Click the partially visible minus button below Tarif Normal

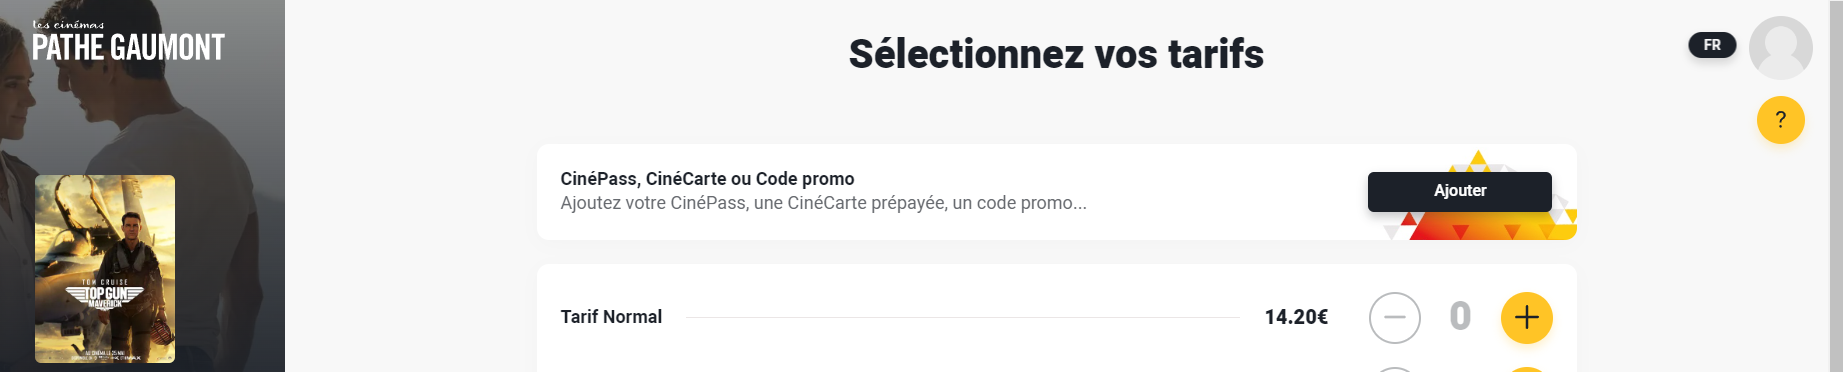[x=1394, y=369]
